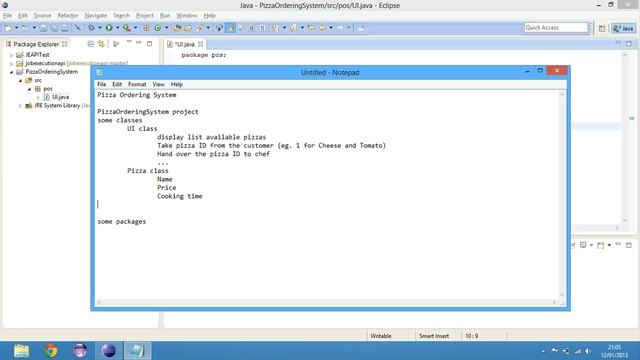Viewport: 640px width, 360px height.
Task: Open Package Explorer View Menu triangle
Action: tap(129, 42)
